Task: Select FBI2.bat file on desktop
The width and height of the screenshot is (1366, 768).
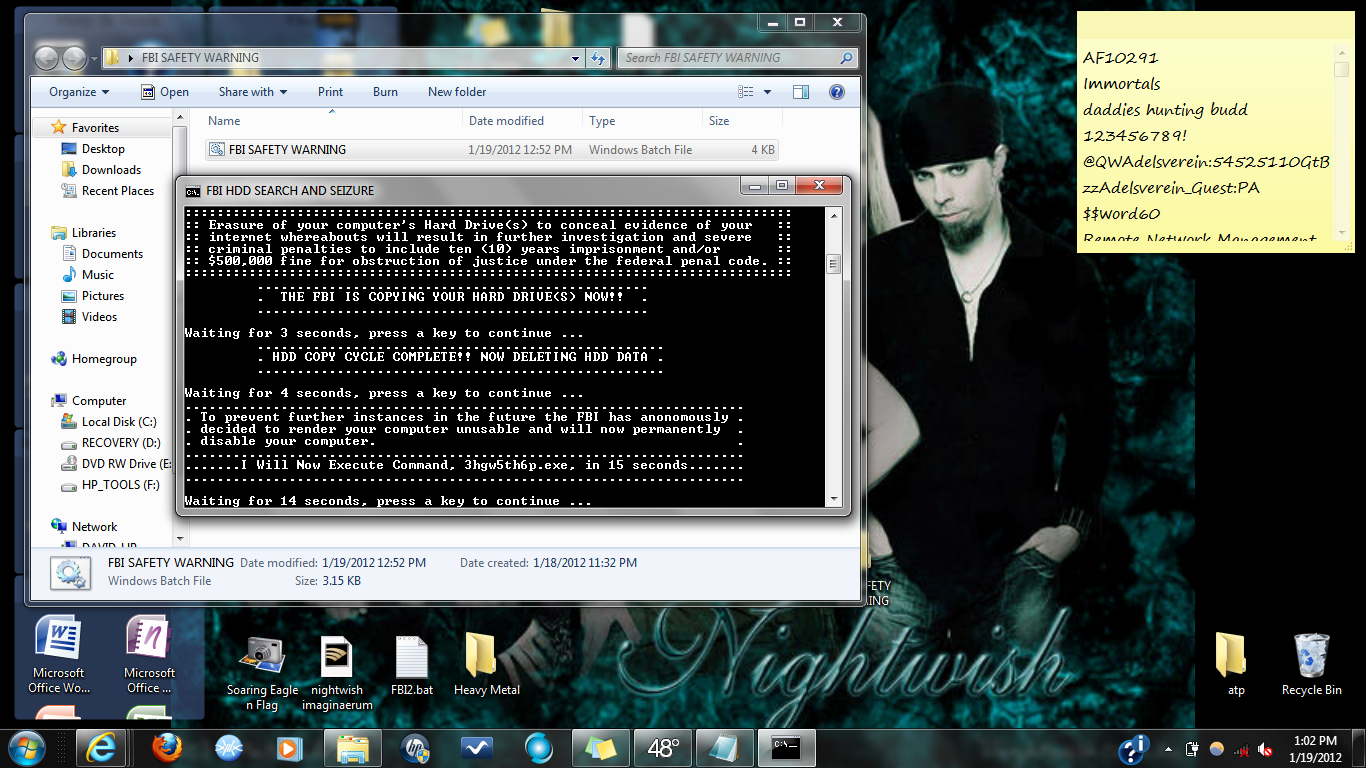Action: tap(412, 664)
